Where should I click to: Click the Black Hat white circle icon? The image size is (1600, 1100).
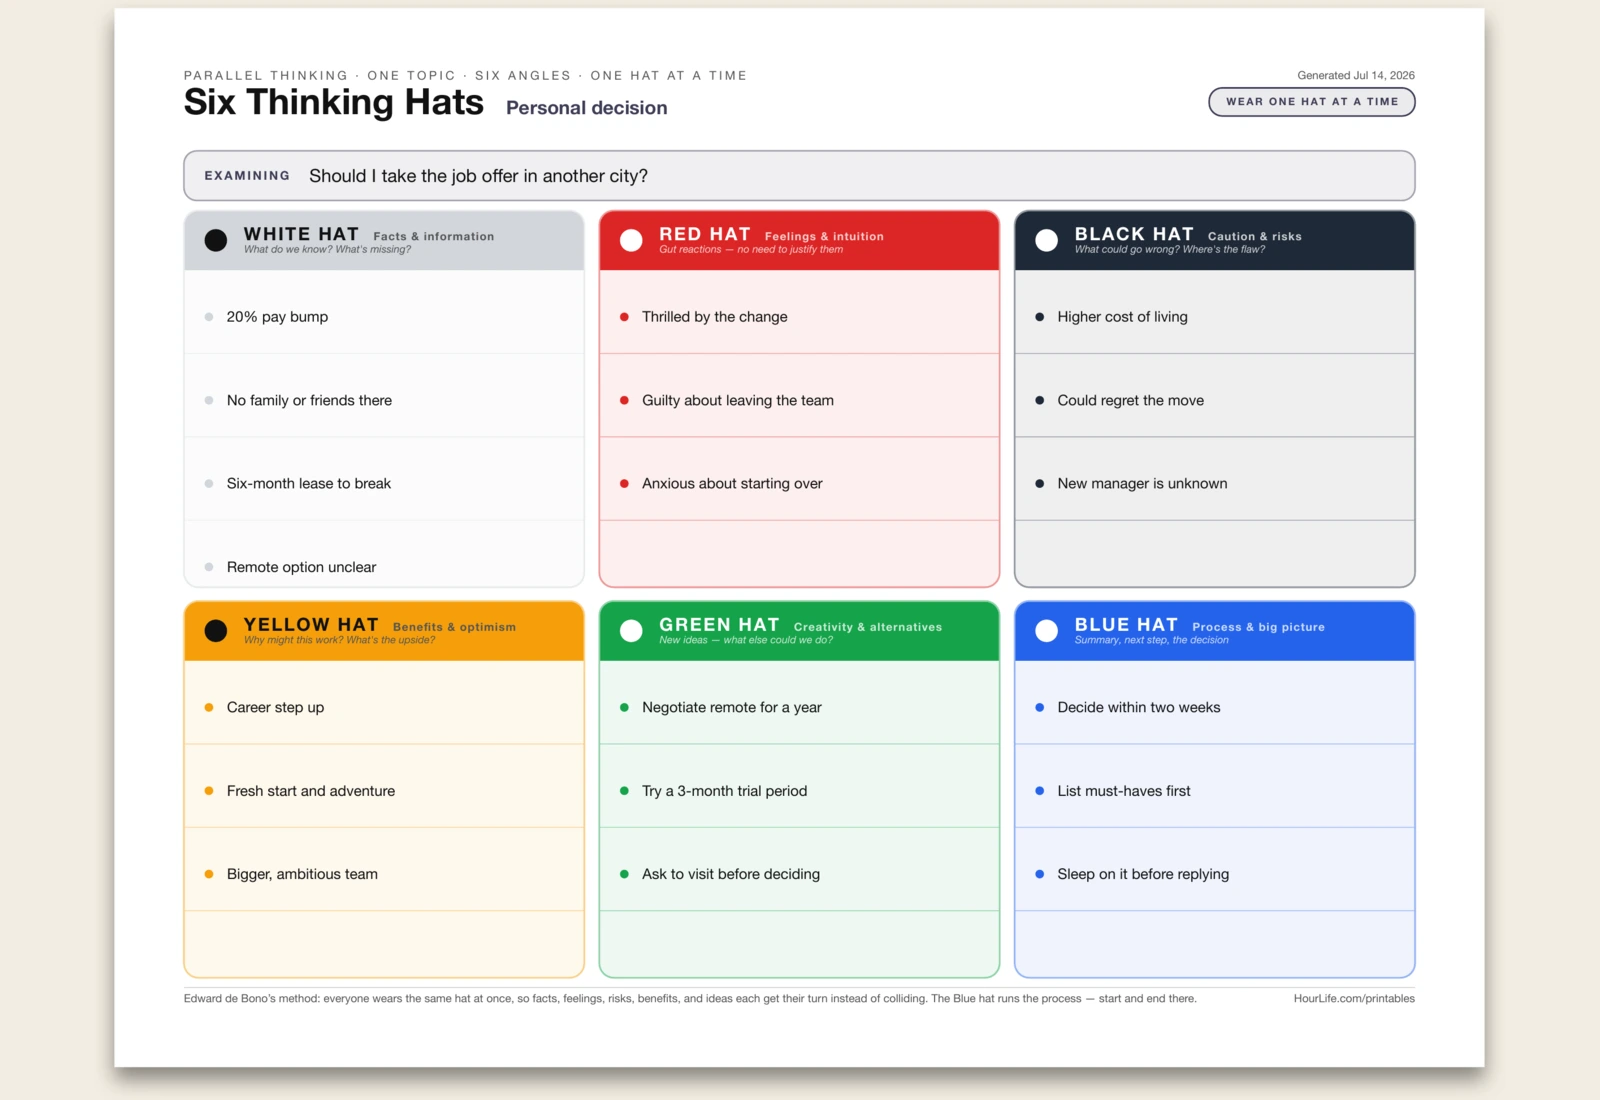(1047, 240)
